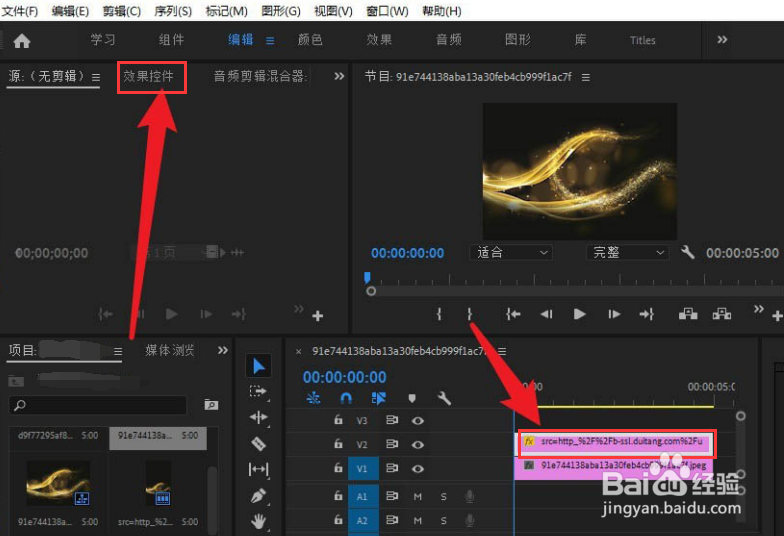
Task: Select the Ripple Edit tool
Action: 258,417
